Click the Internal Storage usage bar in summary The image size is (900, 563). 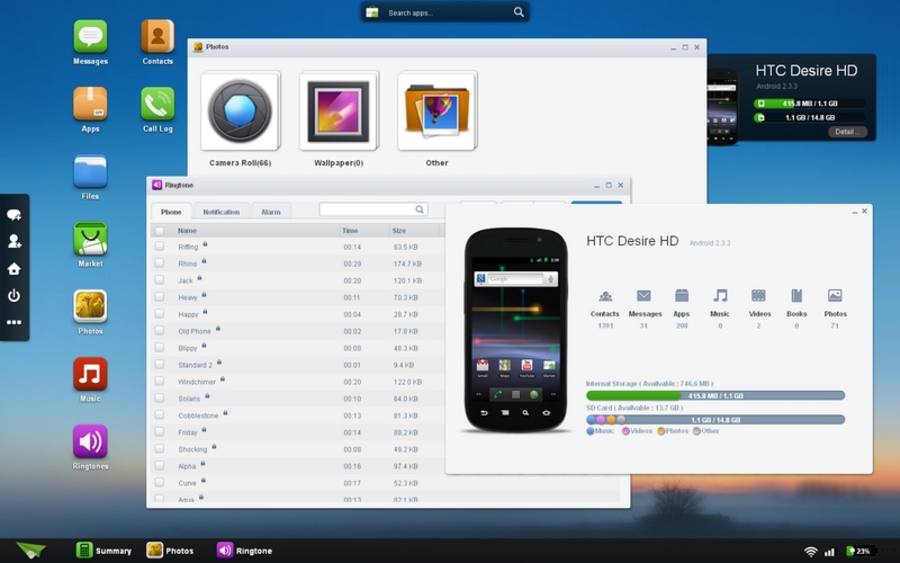[x=715, y=395]
